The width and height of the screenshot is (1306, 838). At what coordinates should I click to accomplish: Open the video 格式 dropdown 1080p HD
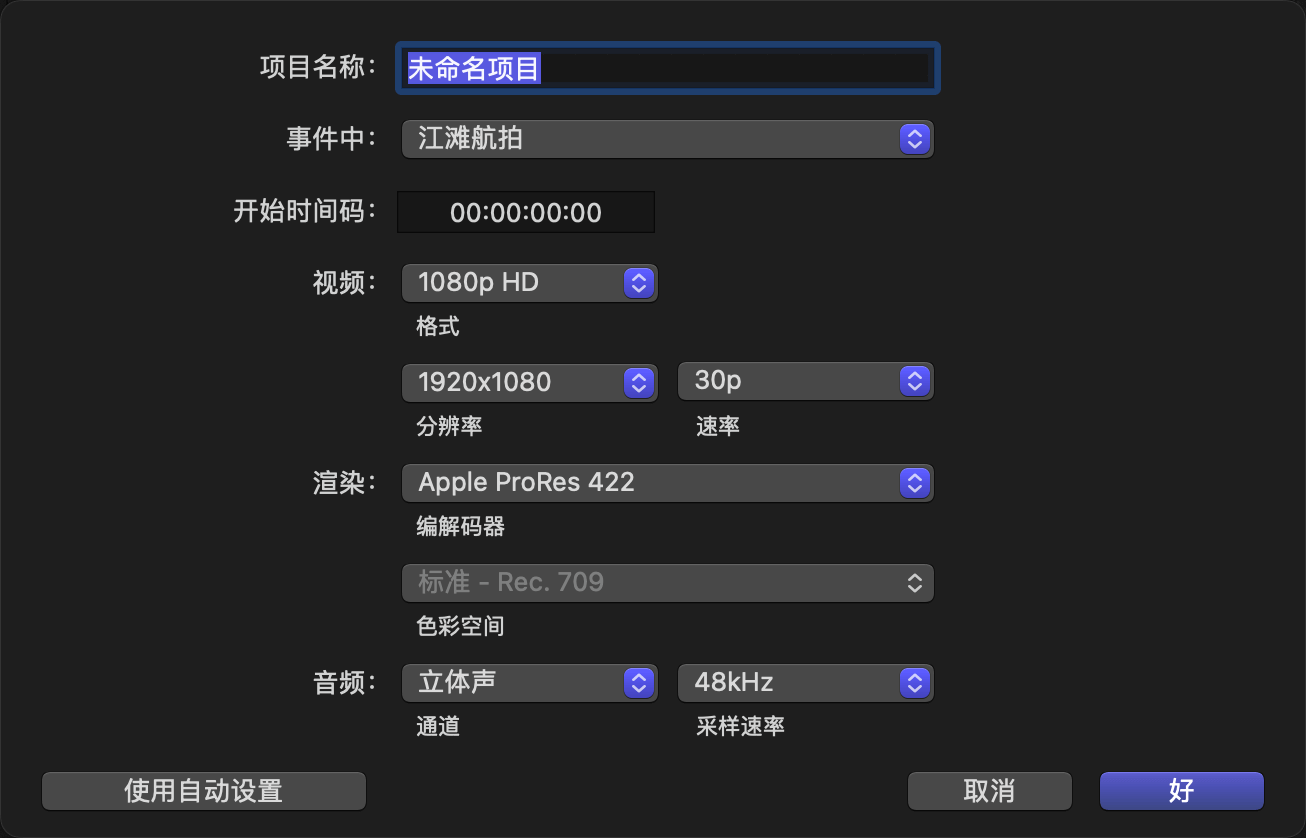[530, 283]
